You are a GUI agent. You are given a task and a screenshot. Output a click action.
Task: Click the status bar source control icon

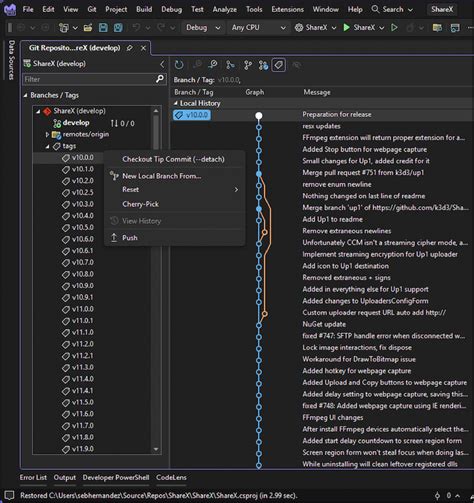[x=437, y=496]
